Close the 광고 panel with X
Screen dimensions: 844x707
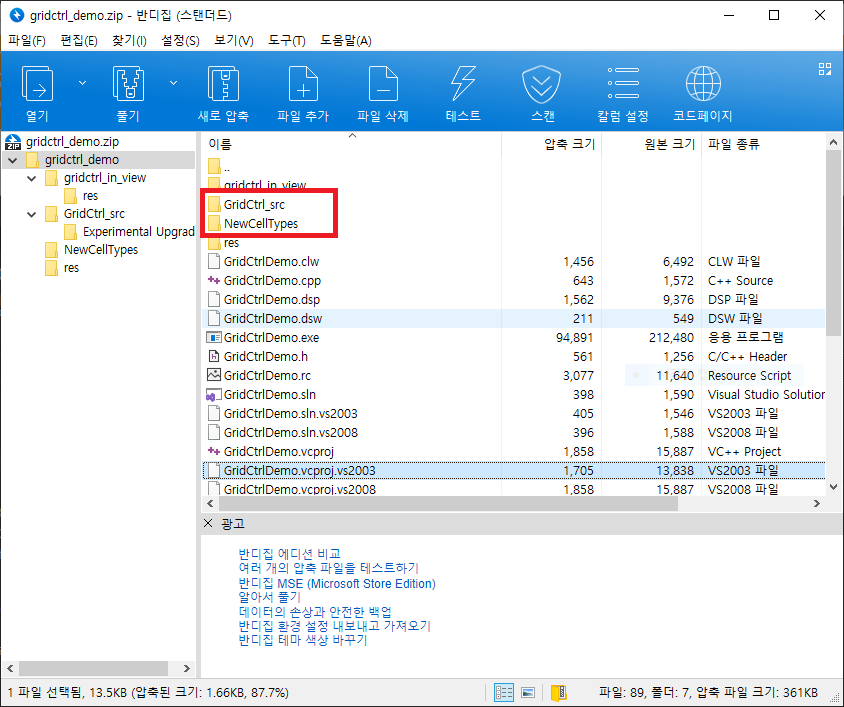(x=208, y=523)
